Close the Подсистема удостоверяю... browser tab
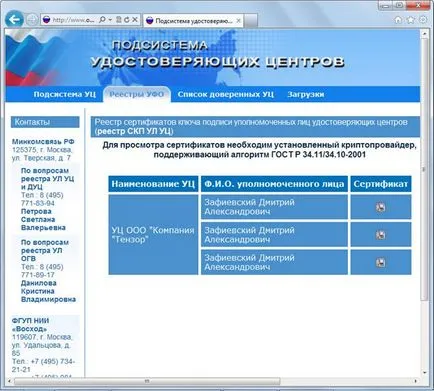Image resolution: width=434 pixels, height=391 pixels. point(238,21)
